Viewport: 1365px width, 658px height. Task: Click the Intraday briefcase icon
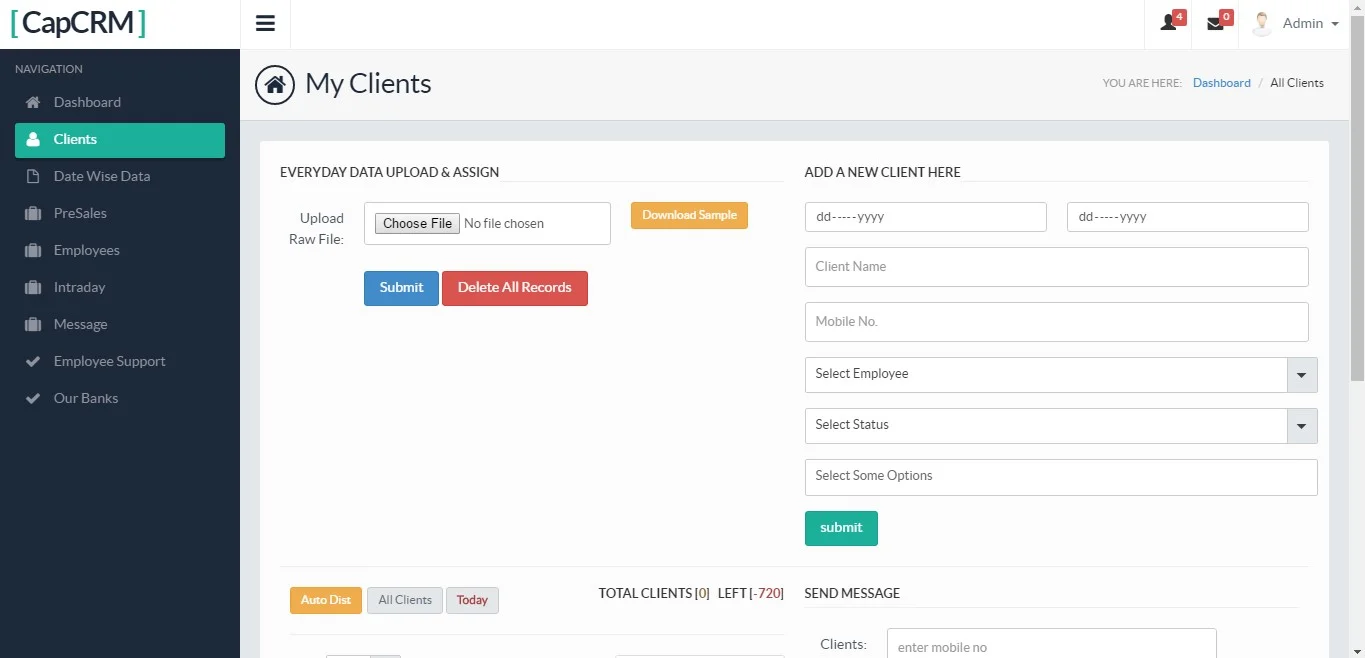[33, 287]
